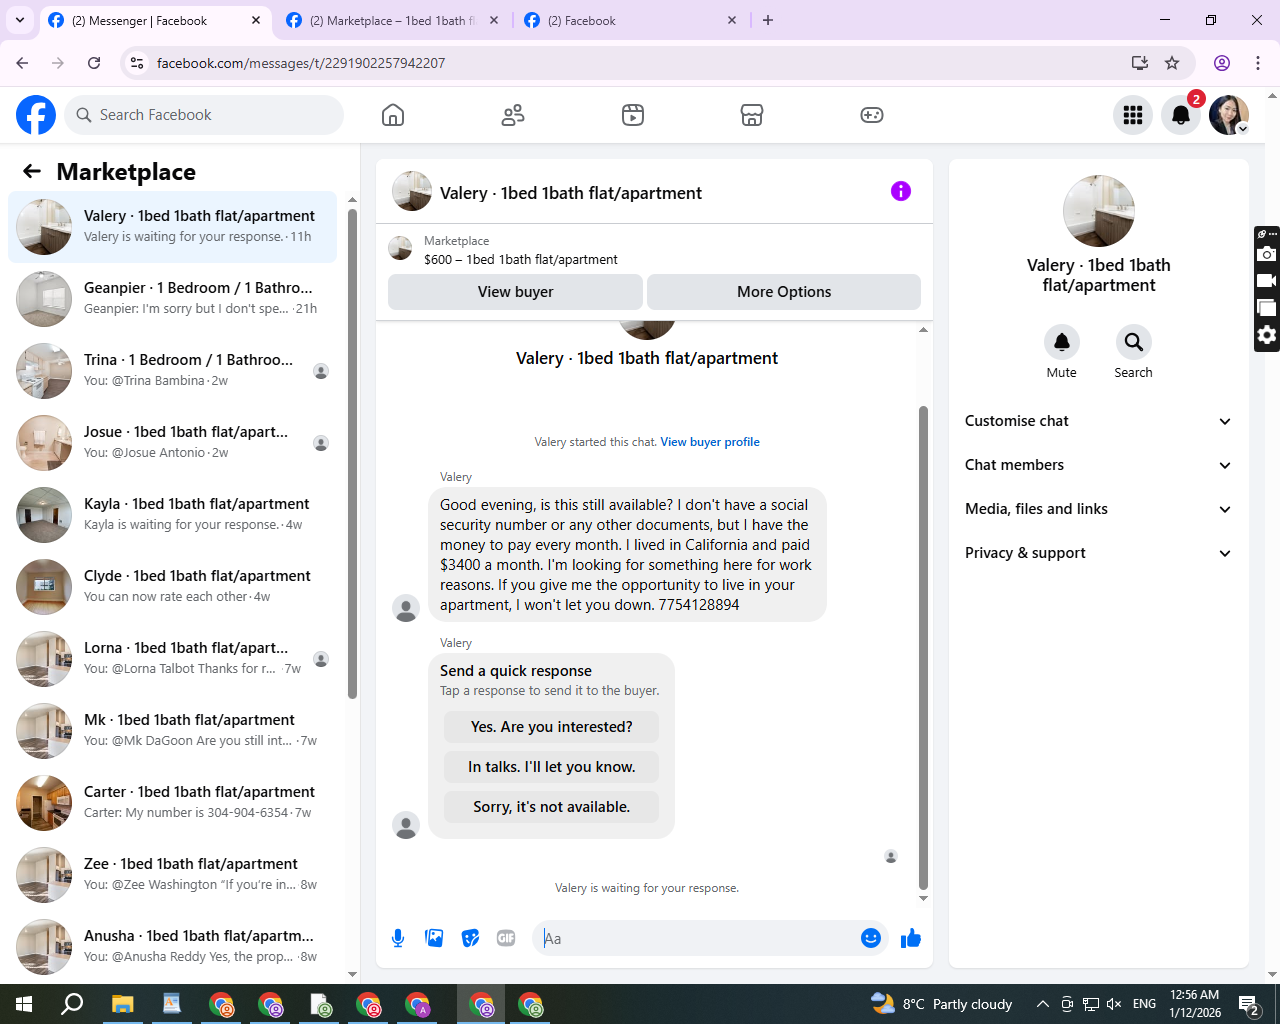Open the Carter 1bed 1bath conversation
Screen dimensions: 1280x1024
[x=173, y=803]
